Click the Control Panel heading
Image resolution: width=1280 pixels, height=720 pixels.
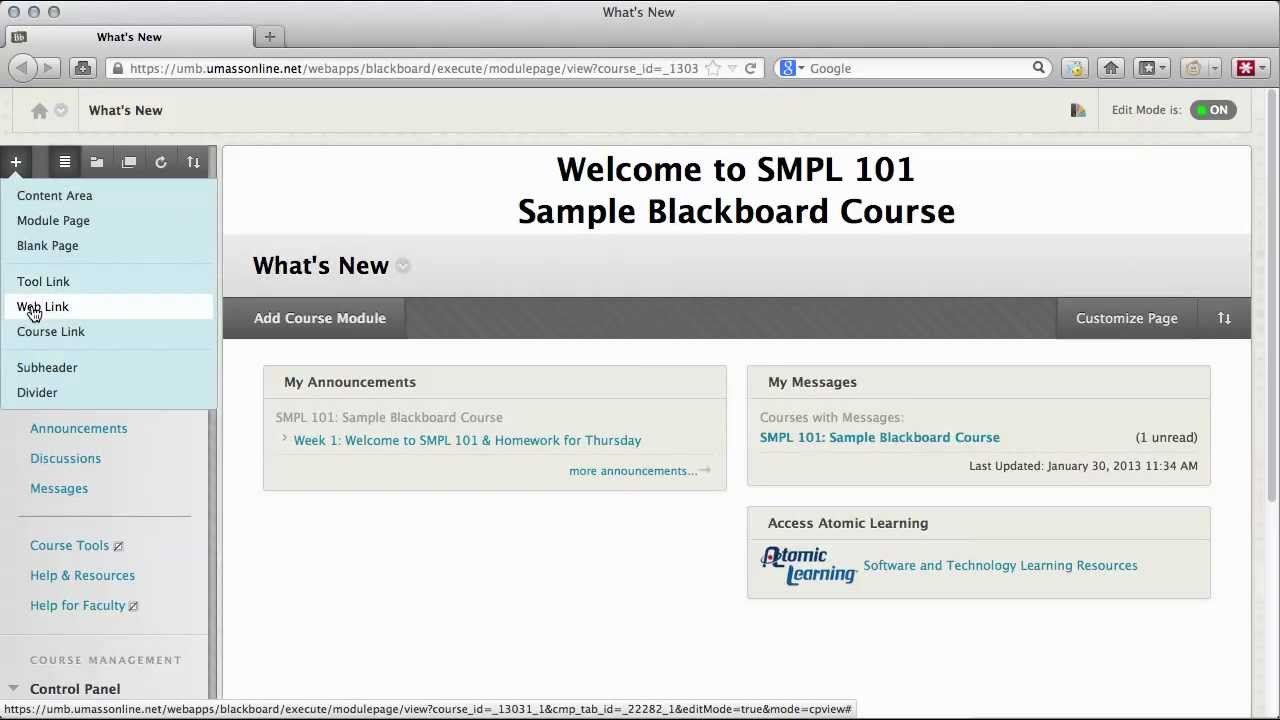coord(75,689)
